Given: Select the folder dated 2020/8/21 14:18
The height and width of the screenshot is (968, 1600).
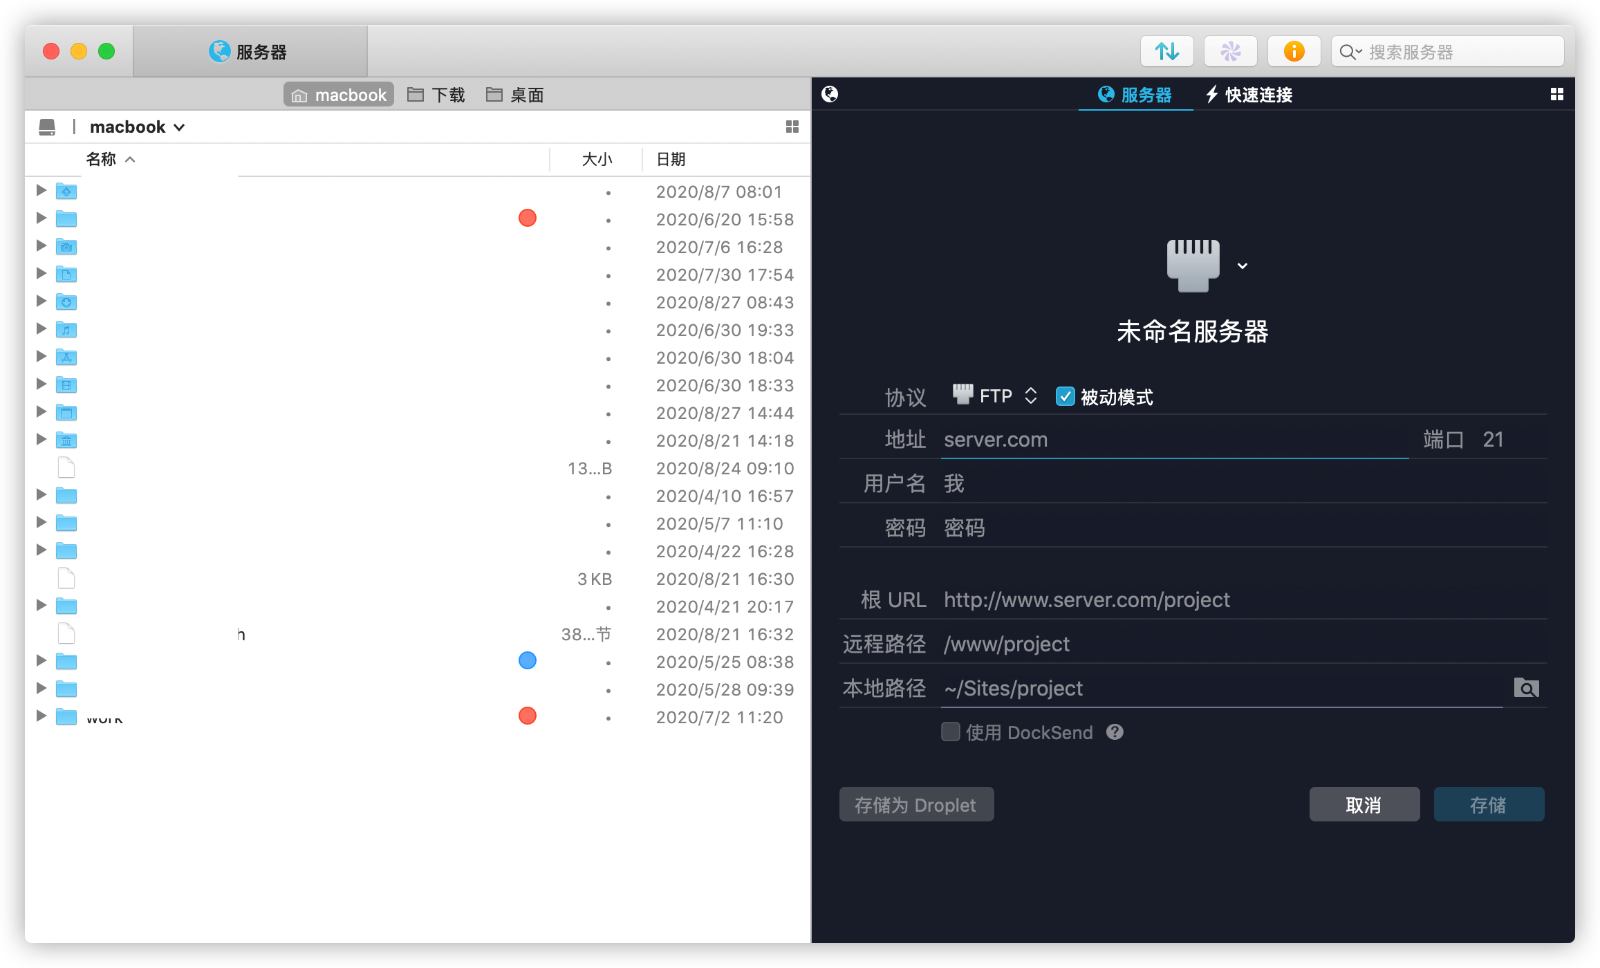Looking at the screenshot, I should point(67,440).
